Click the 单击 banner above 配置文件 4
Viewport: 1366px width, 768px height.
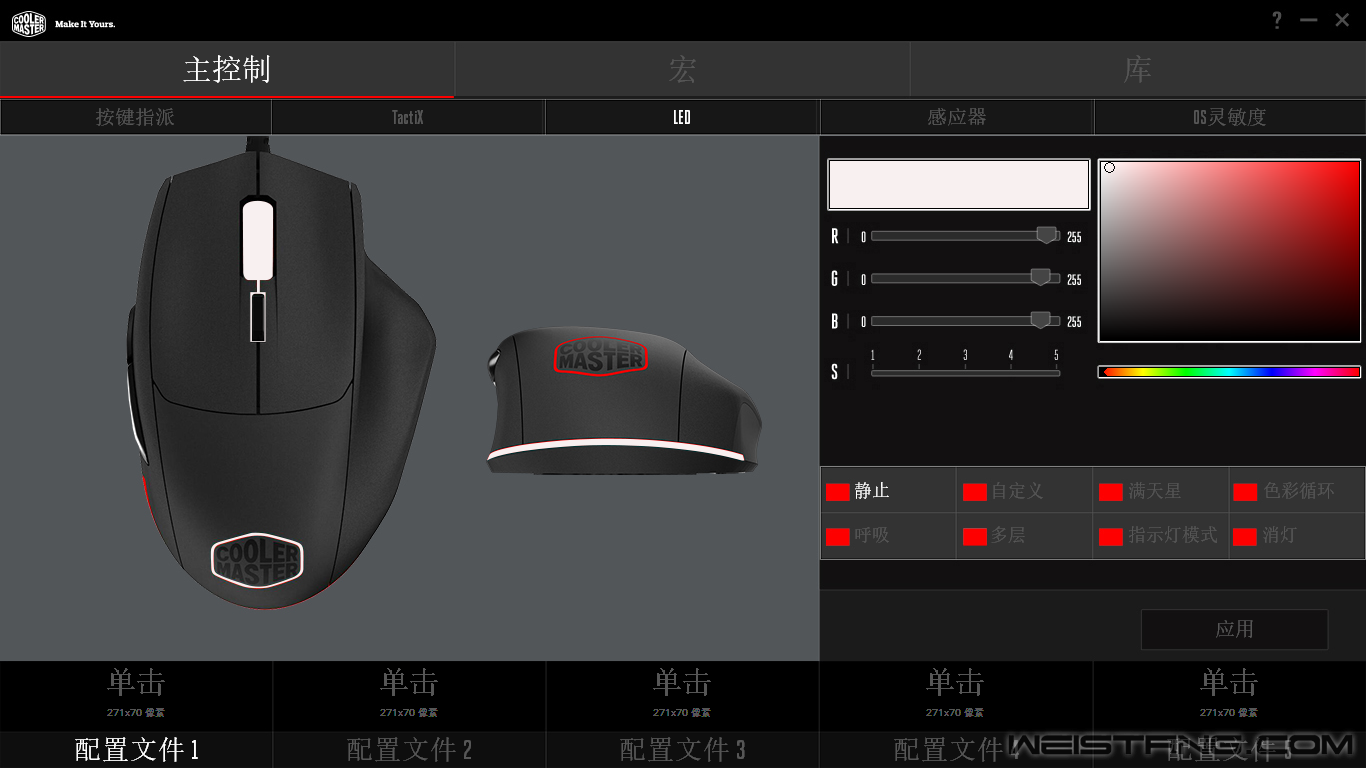coord(955,696)
